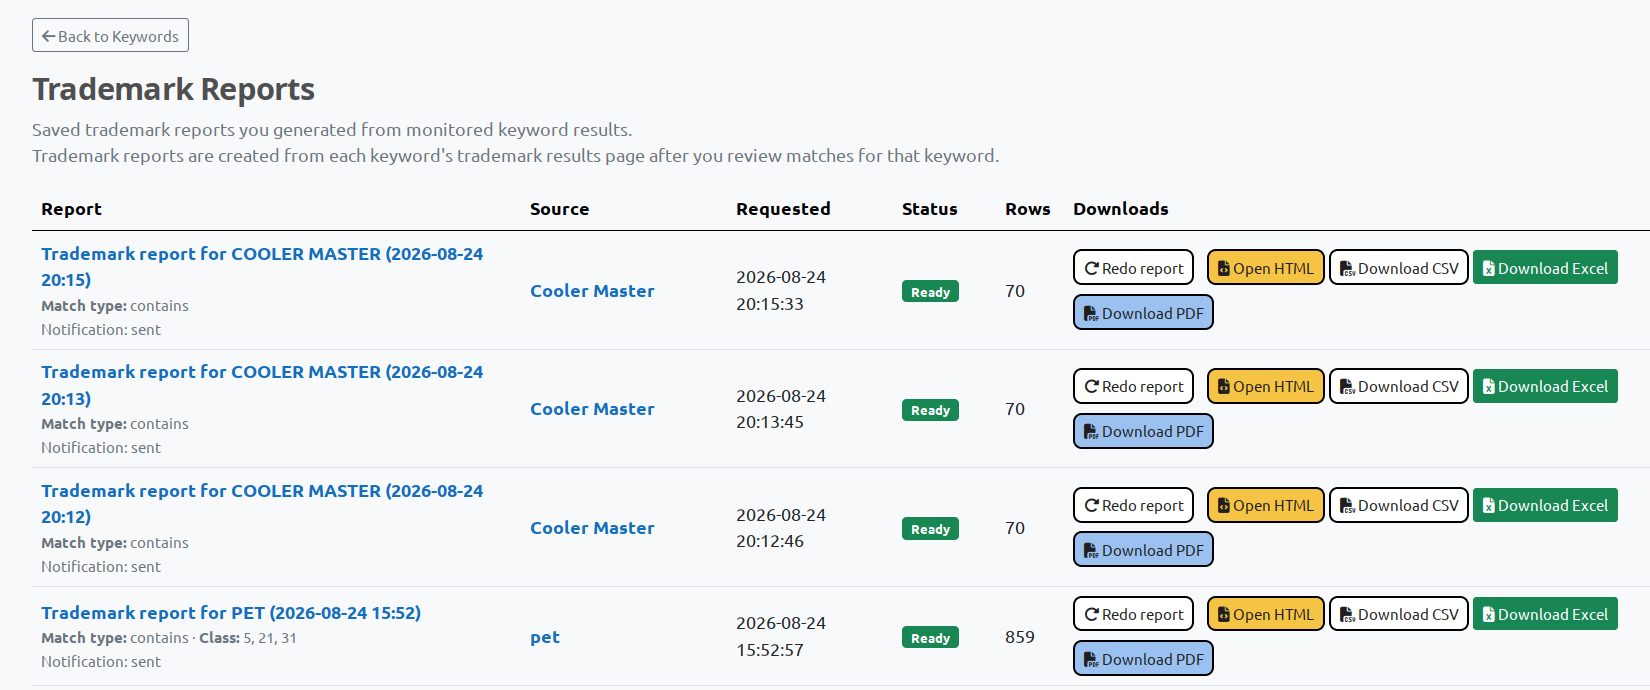Open HTML for COOLER MASTER 20:13 report
The image size is (1650, 690).
1266,386
